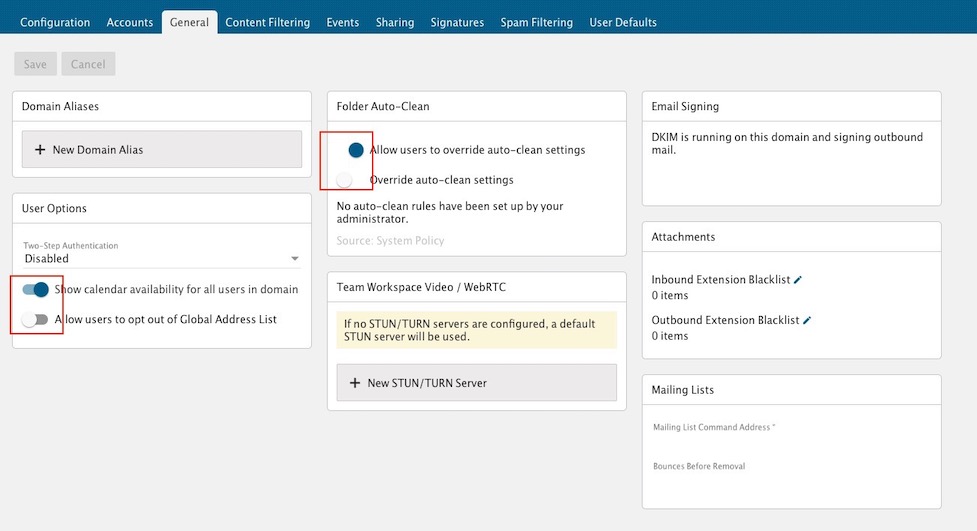
Task: Edit the Inbound Extension Blacklist pencil icon
Action: [x=798, y=280]
